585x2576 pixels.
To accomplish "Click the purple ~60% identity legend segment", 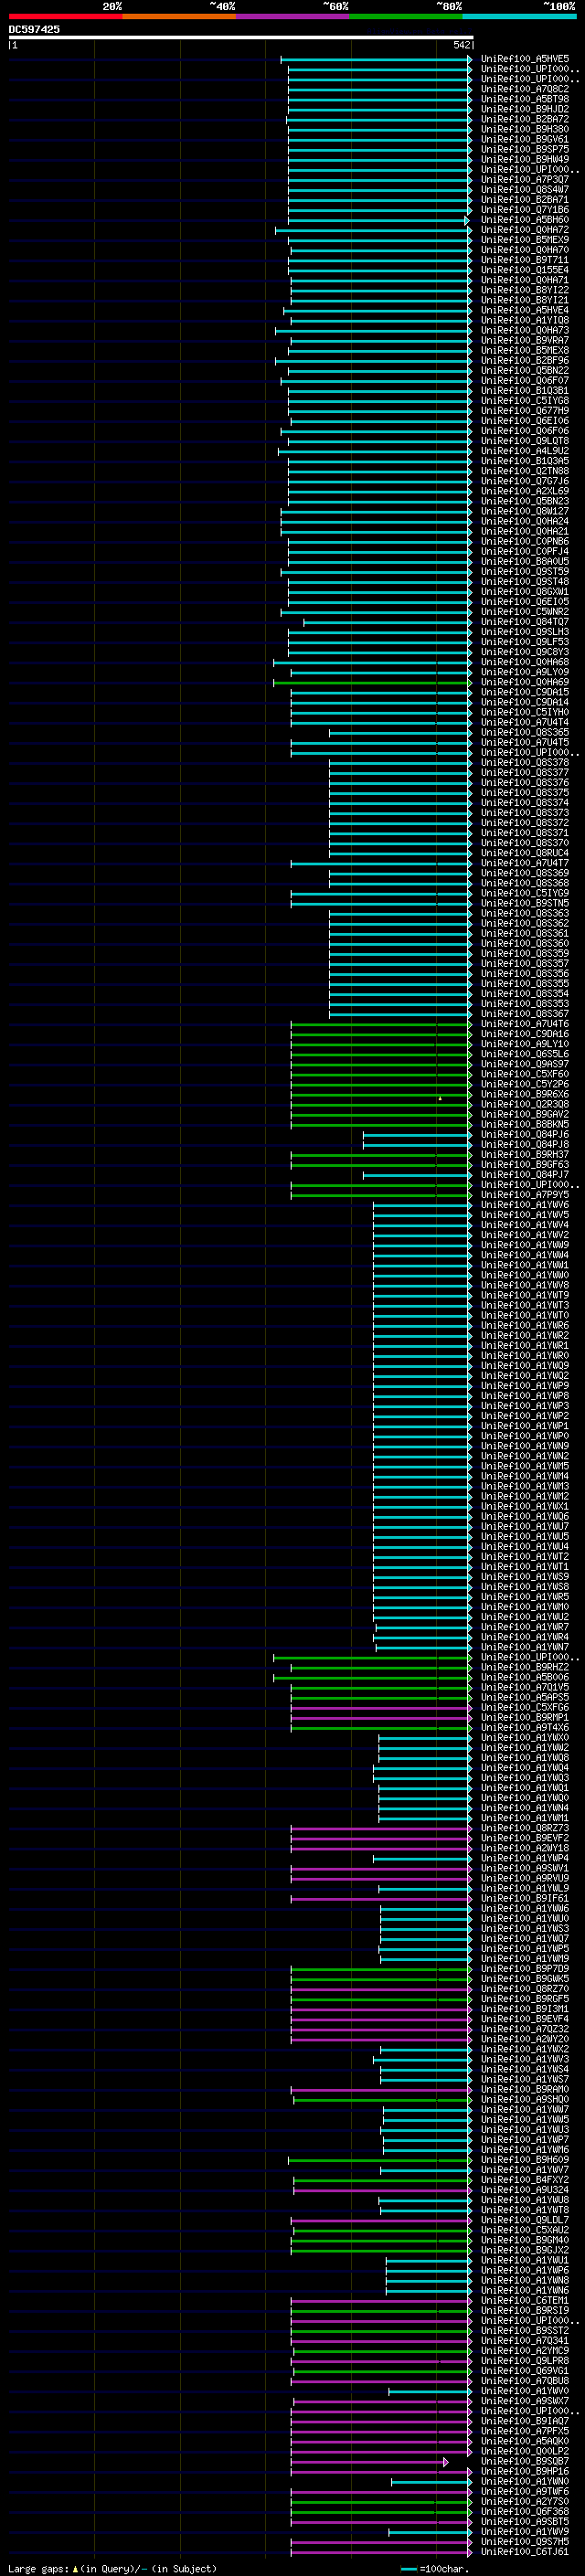I will pyautogui.click(x=293, y=16).
